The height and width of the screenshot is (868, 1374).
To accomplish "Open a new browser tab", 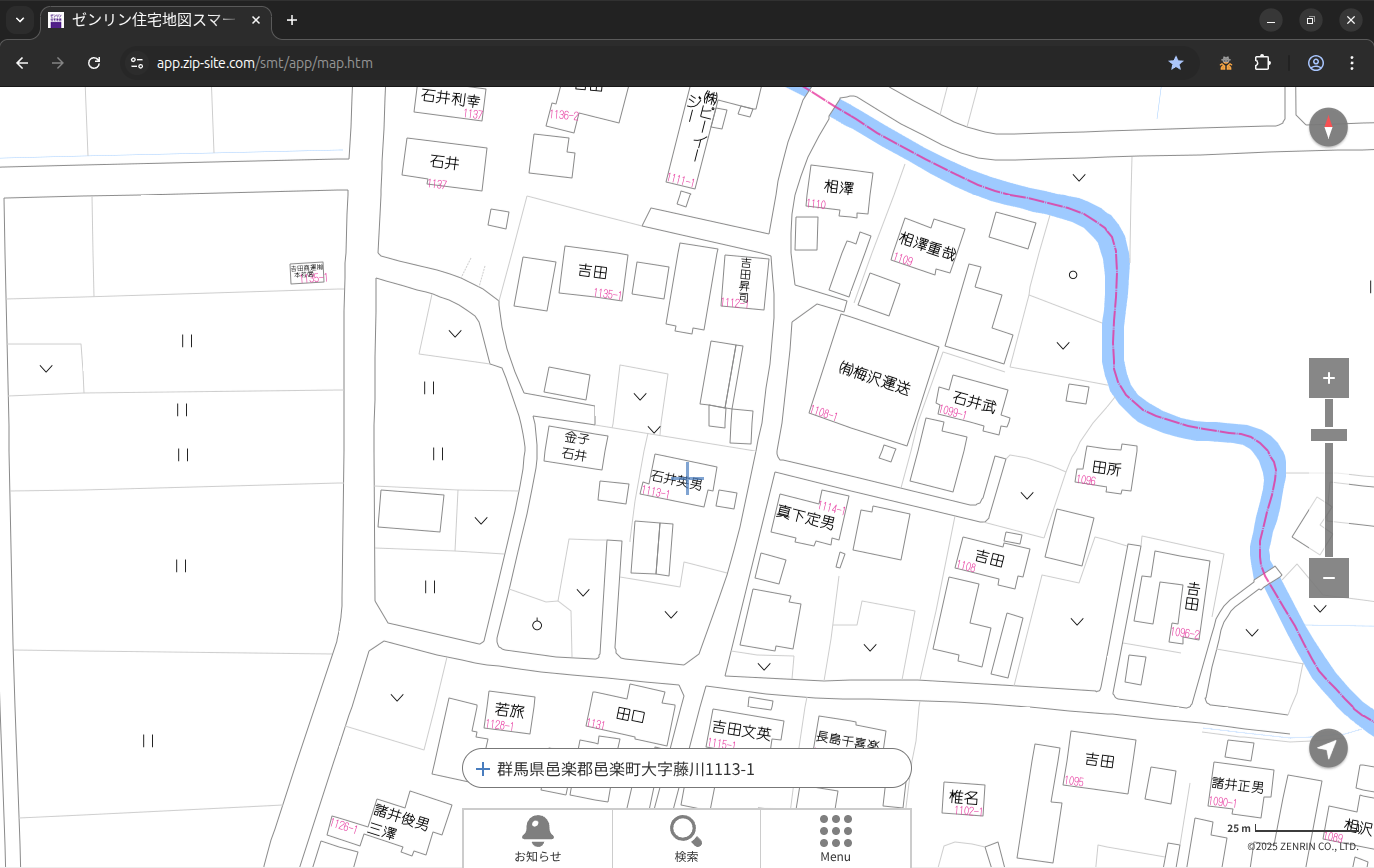I will 292,20.
